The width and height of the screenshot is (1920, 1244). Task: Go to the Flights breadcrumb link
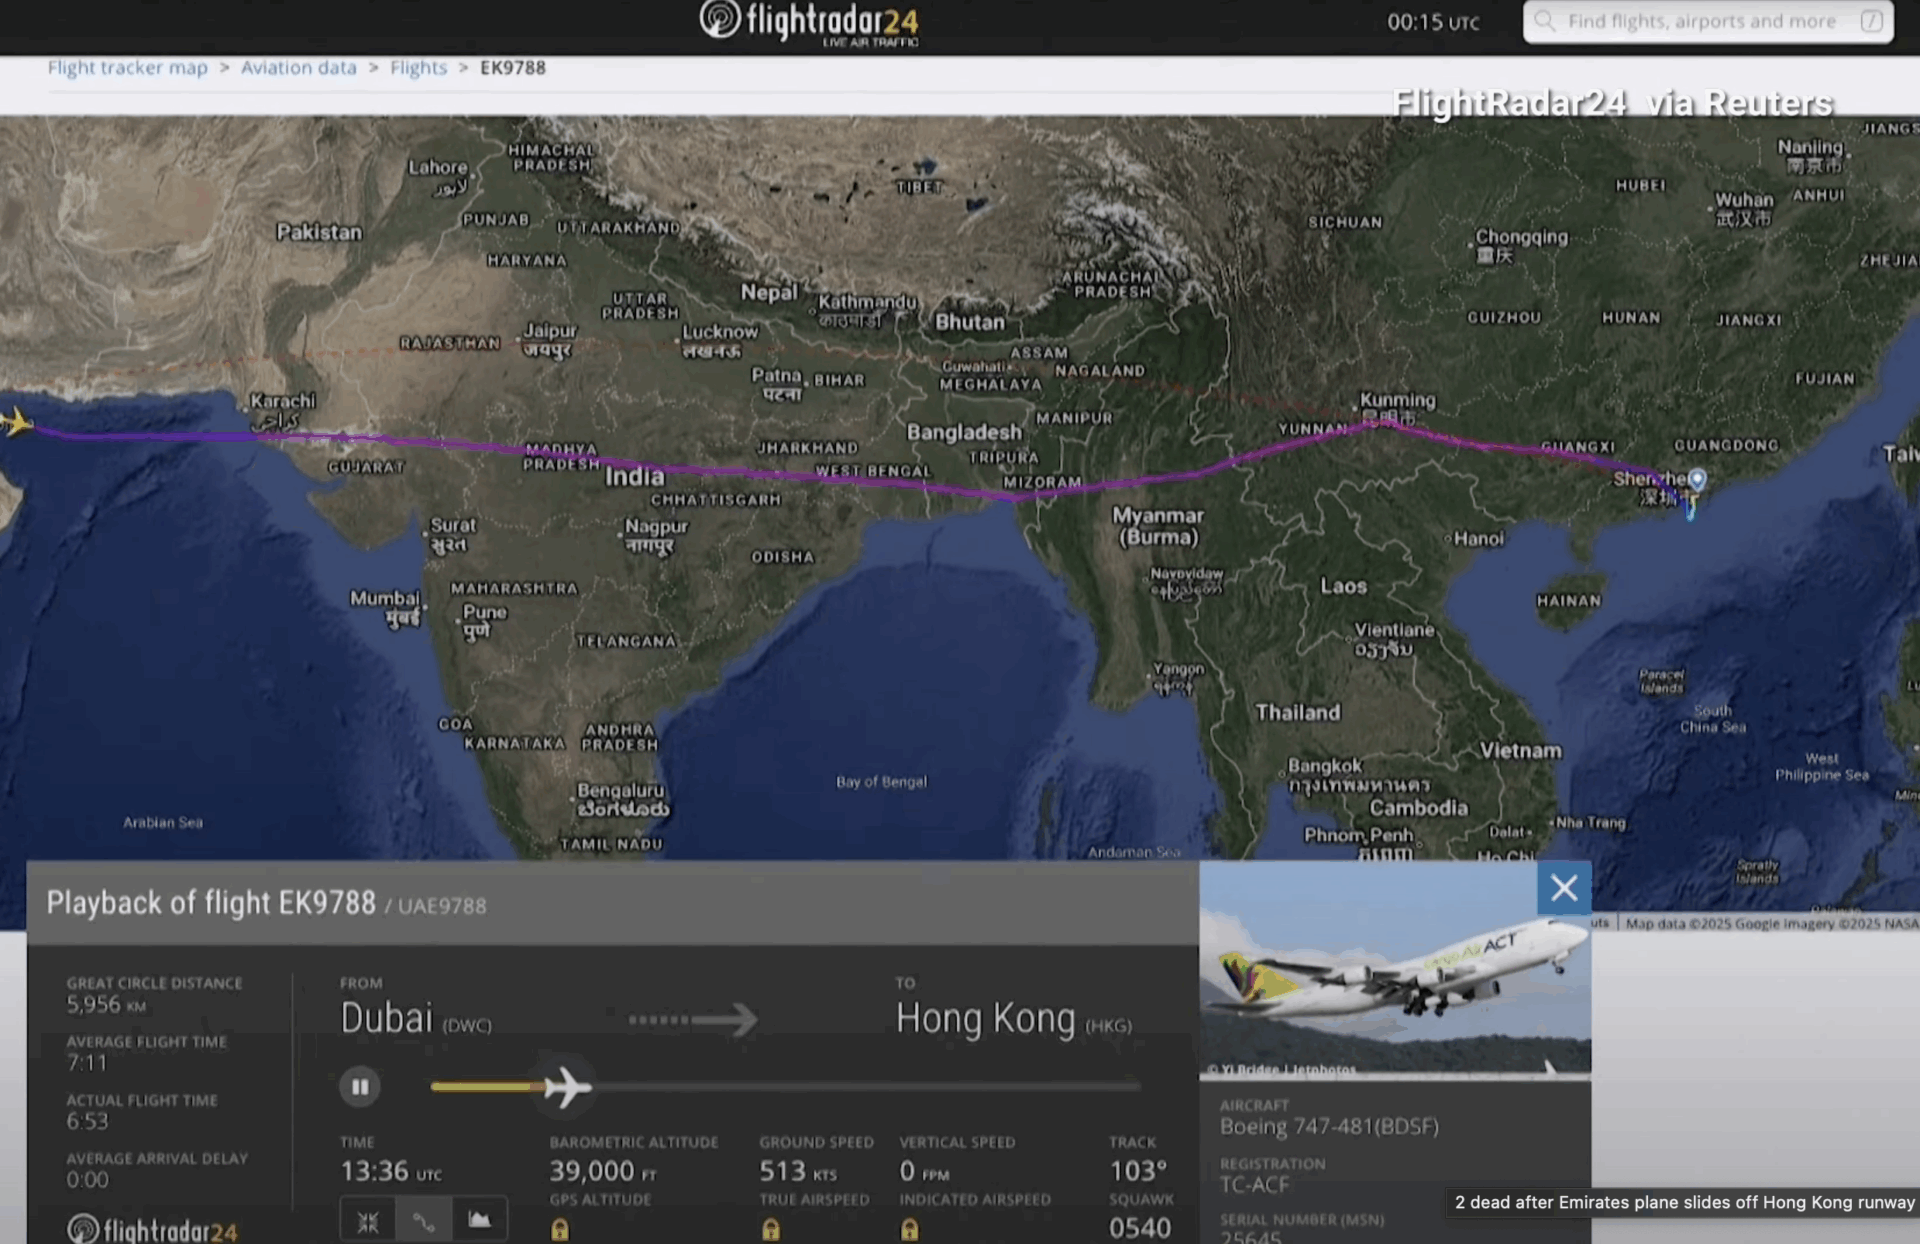click(418, 67)
